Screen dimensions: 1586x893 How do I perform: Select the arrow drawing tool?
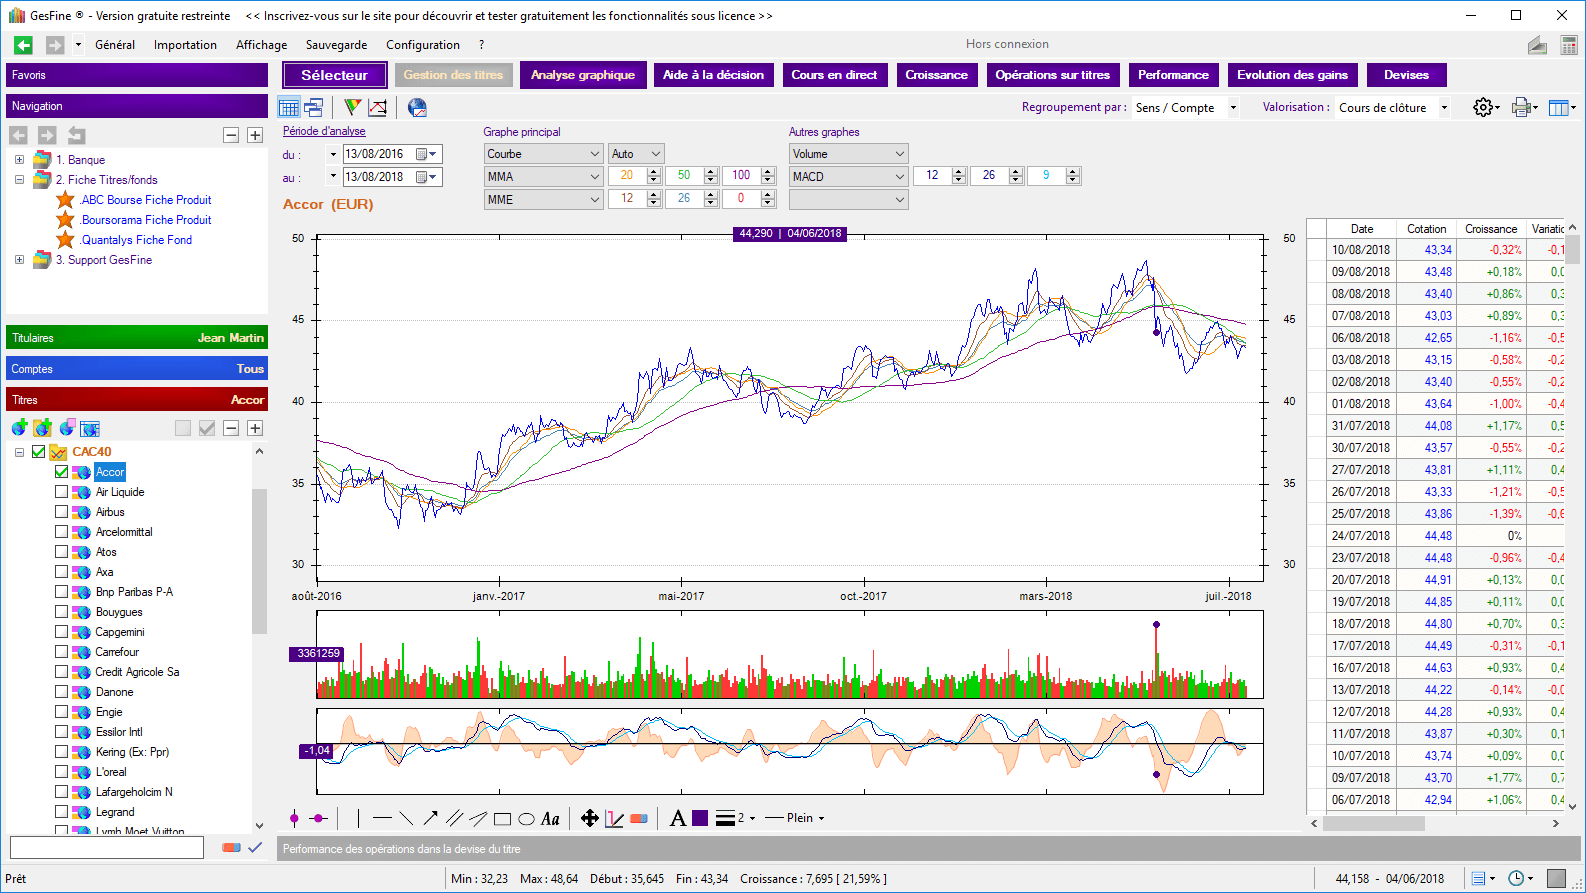click(430, 818)
